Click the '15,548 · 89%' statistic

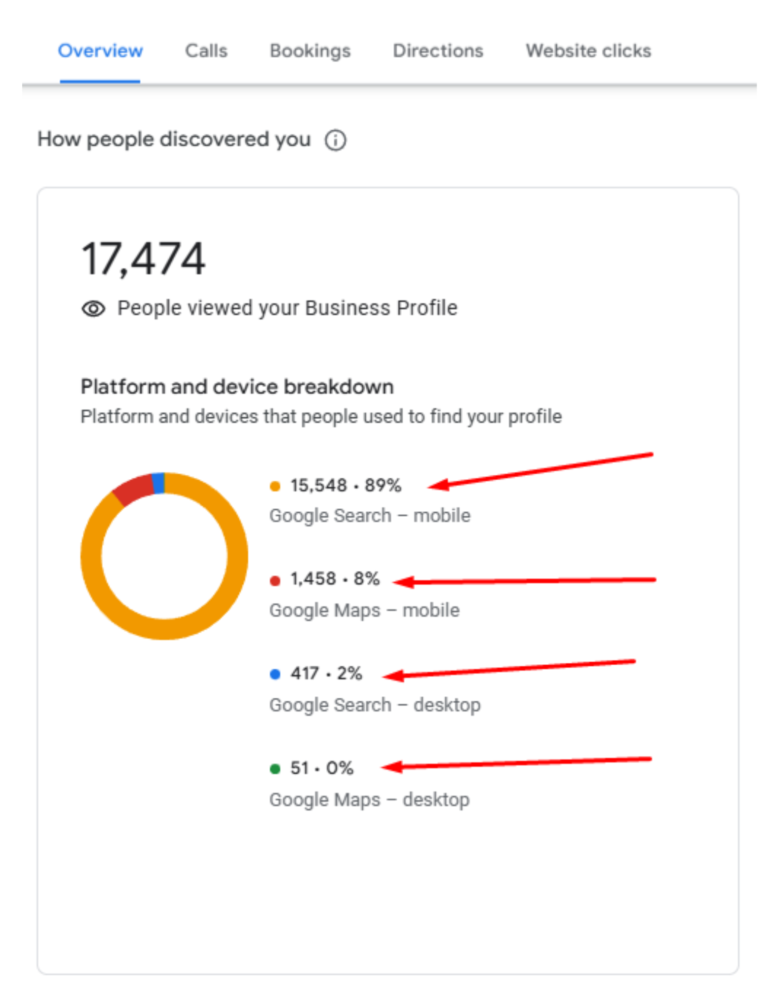tap(345, 485)
